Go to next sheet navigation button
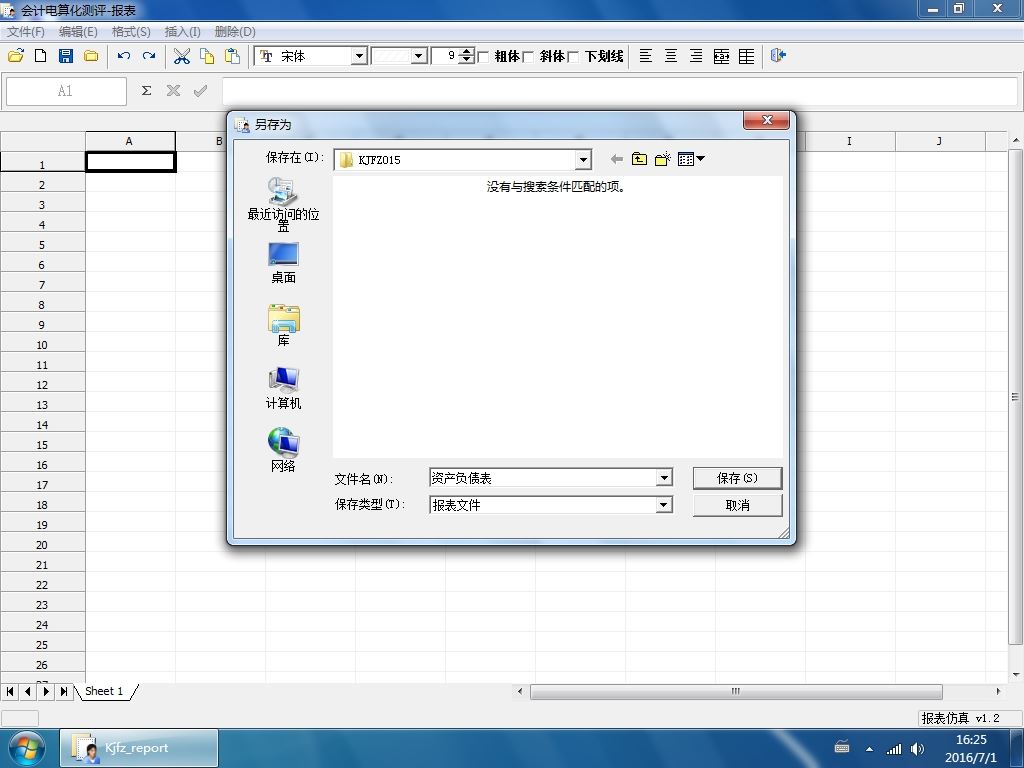The width and height of the screenshot is (1024, 768). click(x=46, y=691)
